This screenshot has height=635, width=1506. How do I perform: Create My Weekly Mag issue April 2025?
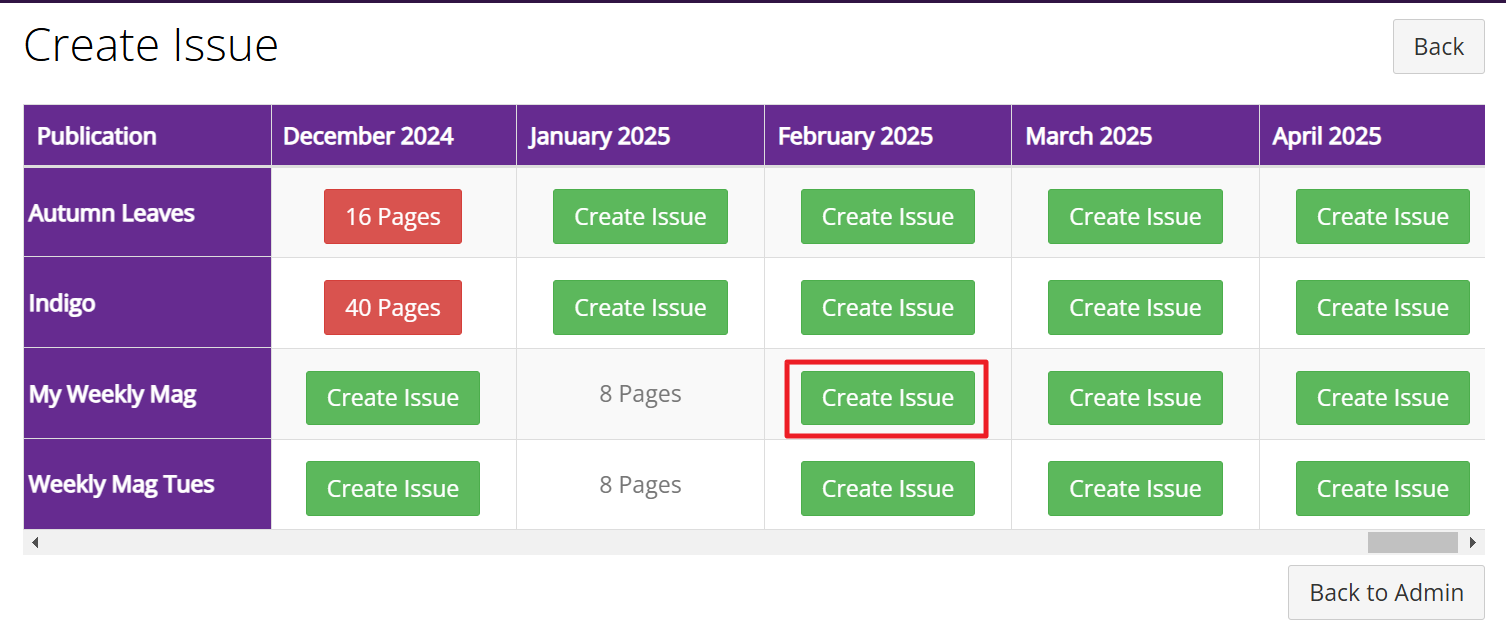tap(1383, 398)
